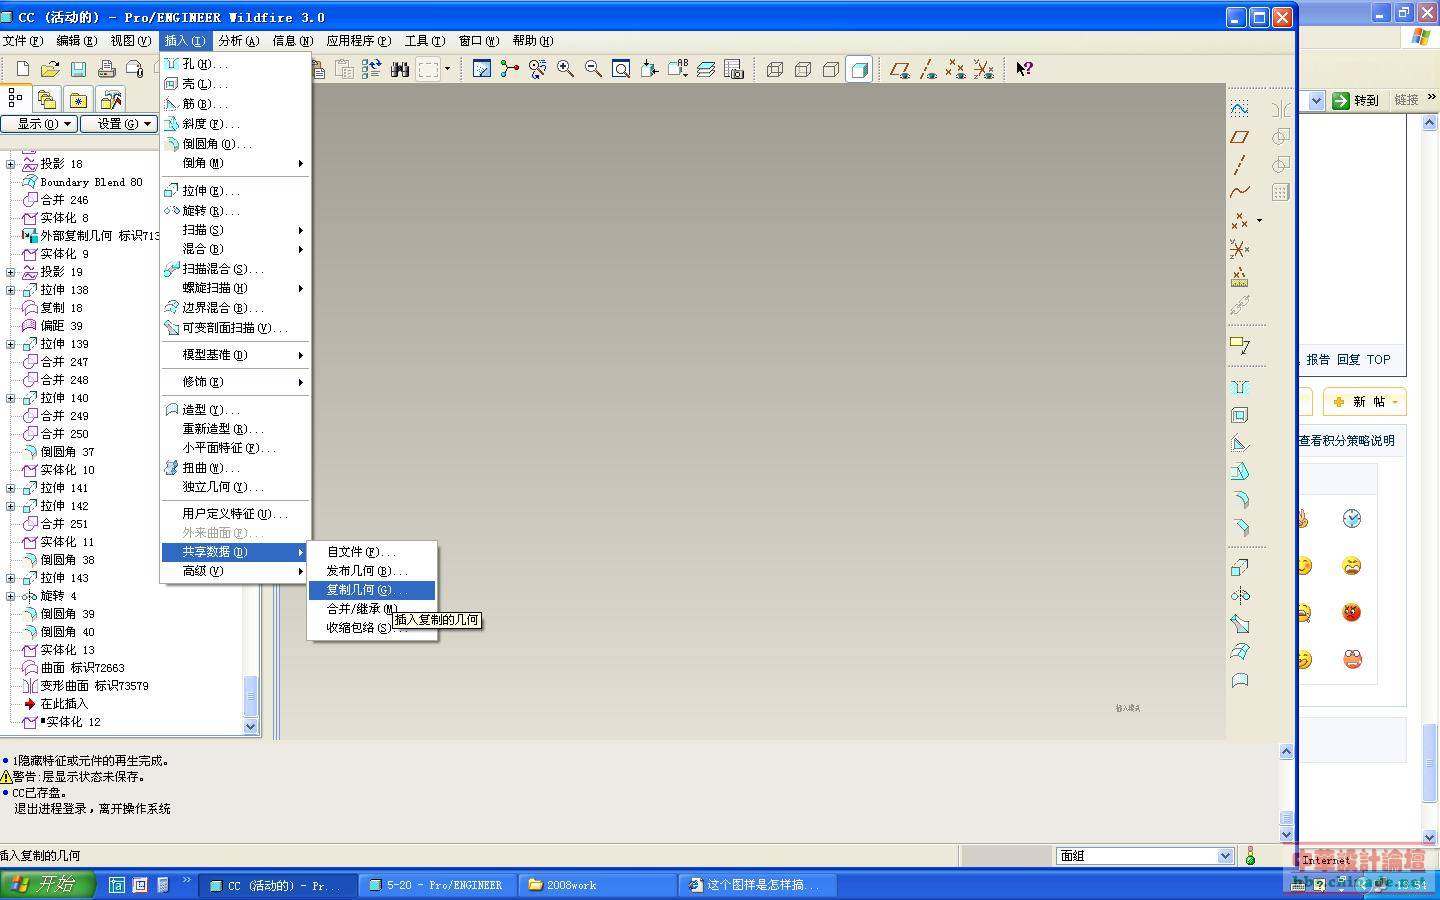Click the Hole tool icon in right toolbar

pyautogui.click(x=1240, y=387)
